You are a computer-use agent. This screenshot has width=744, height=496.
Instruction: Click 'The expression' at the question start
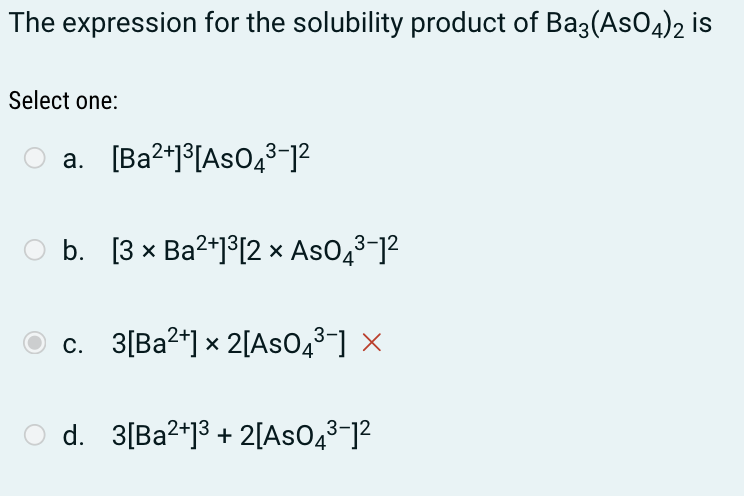tap(103, 23)
